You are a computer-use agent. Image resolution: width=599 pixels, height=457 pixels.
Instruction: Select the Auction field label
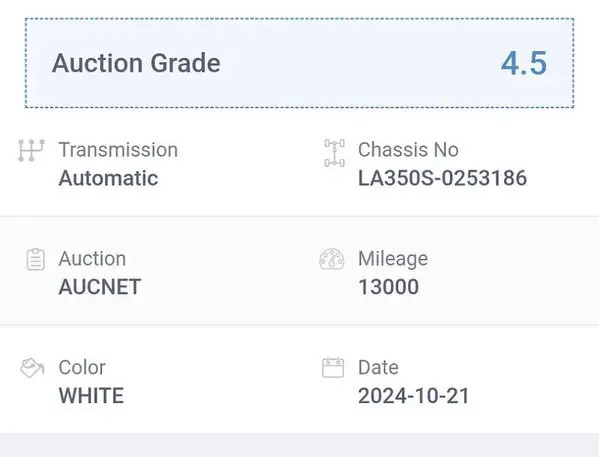(x=92, y=259)
